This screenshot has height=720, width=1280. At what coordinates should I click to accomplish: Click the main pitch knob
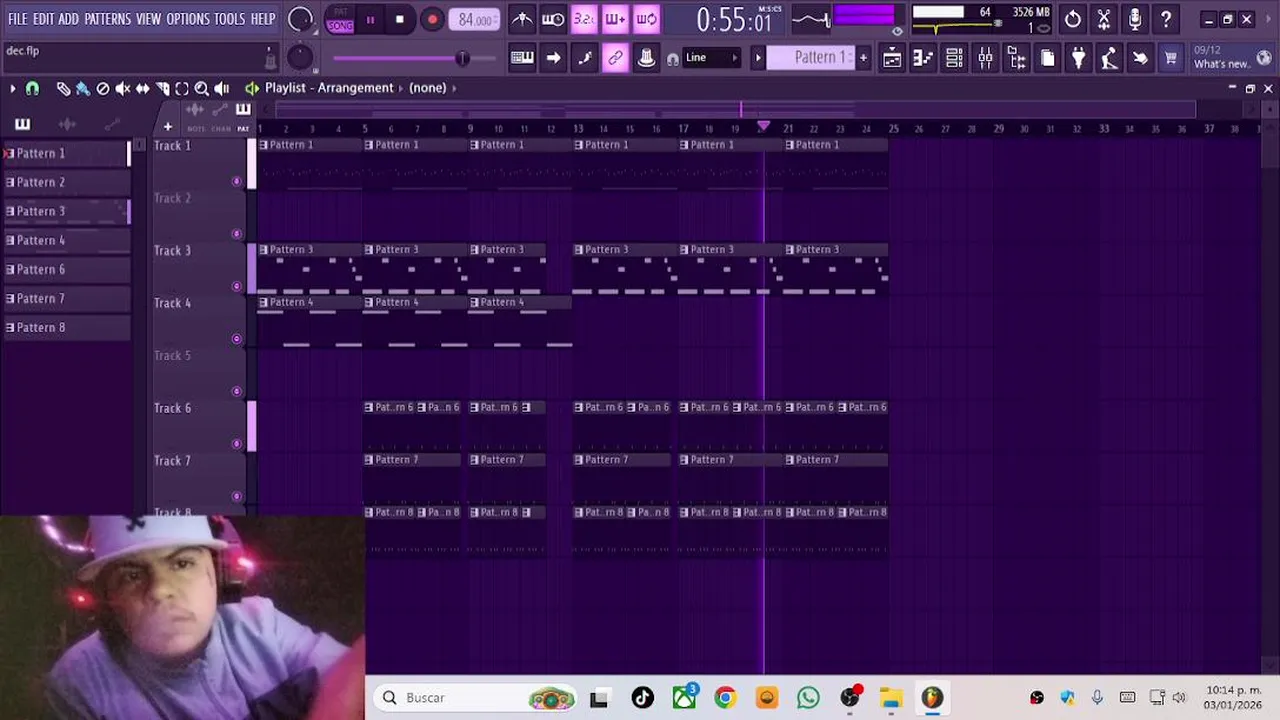click(300, 58)
